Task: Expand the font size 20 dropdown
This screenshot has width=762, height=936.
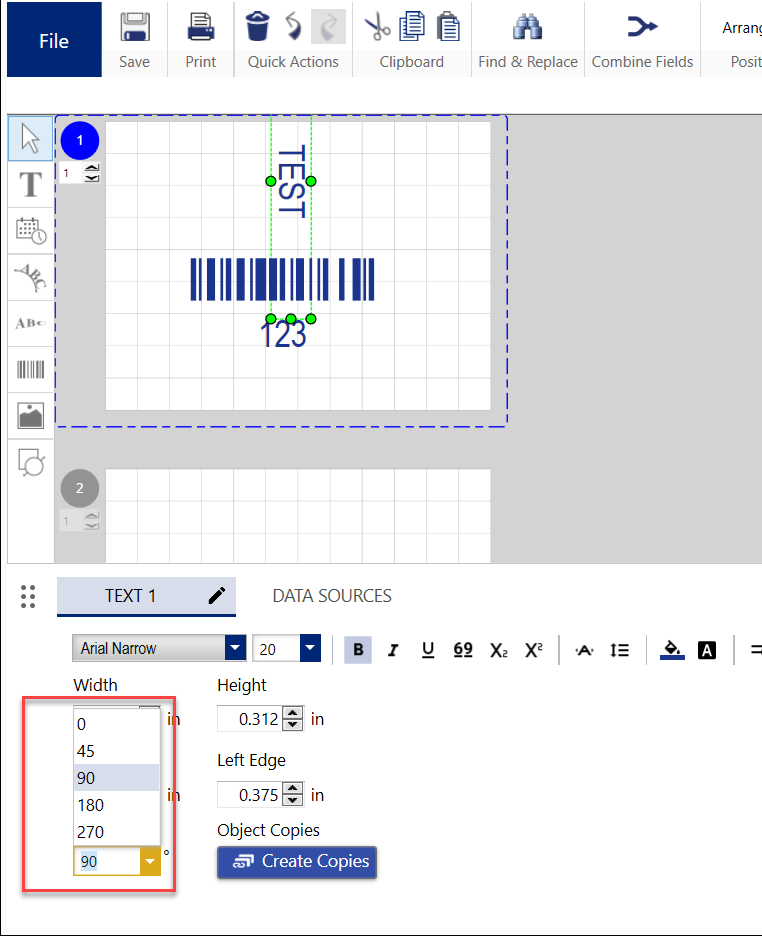Action: coord(309,648)
